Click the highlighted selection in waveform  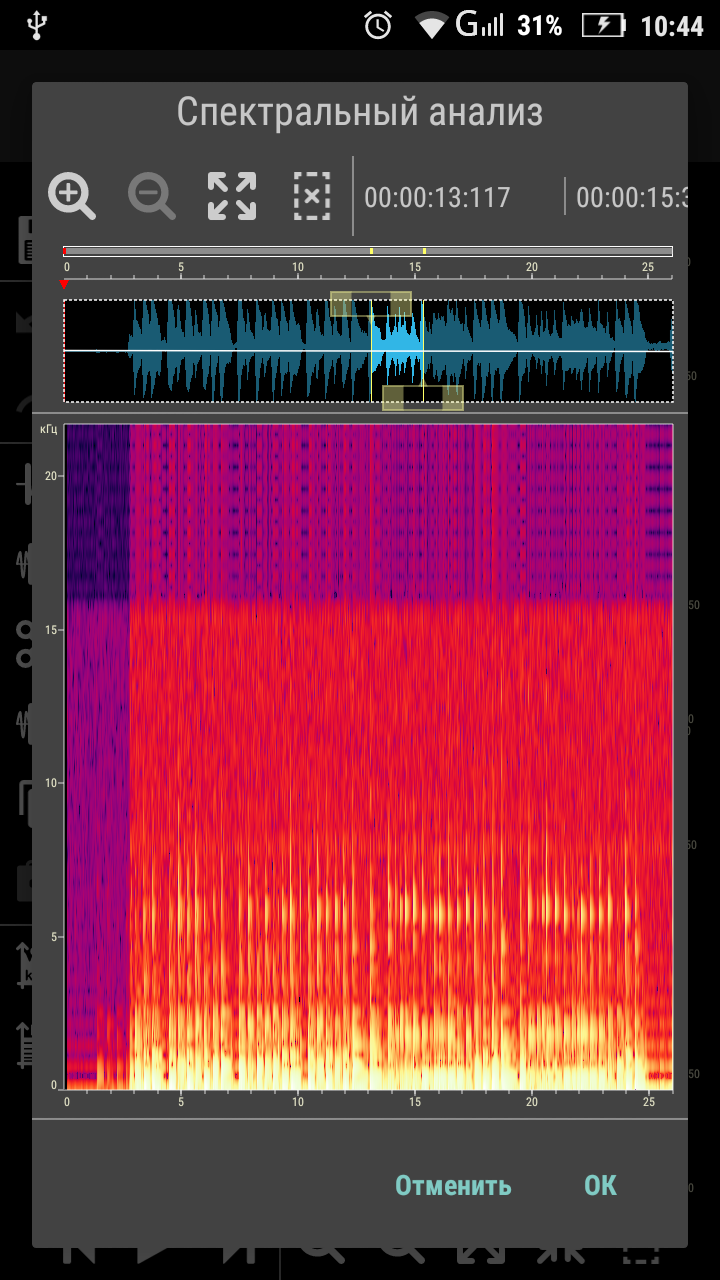(x=397, y=351)
